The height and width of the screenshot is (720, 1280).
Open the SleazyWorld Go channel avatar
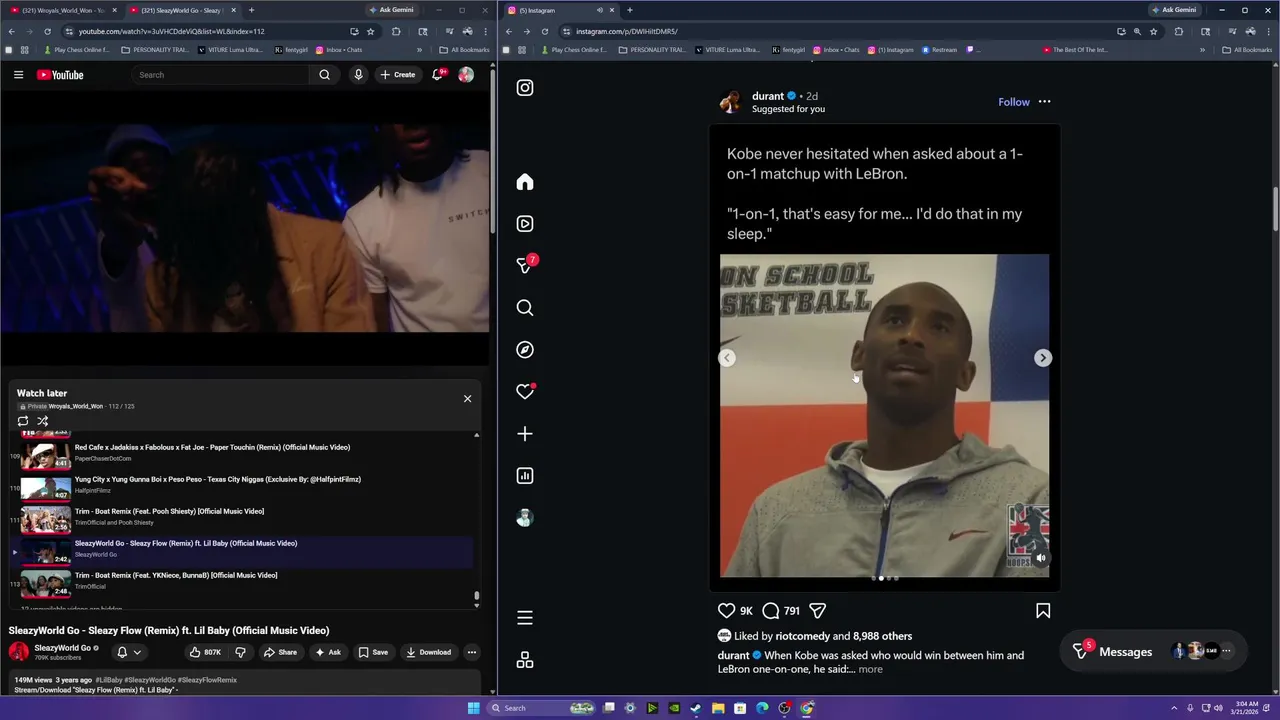tap(19, 652)
